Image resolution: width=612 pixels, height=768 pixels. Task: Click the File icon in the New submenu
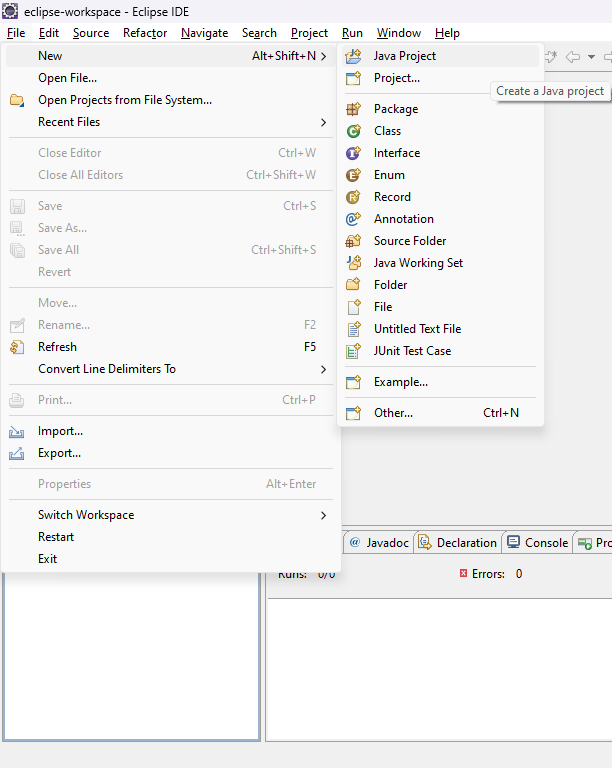tap(353, 307)
